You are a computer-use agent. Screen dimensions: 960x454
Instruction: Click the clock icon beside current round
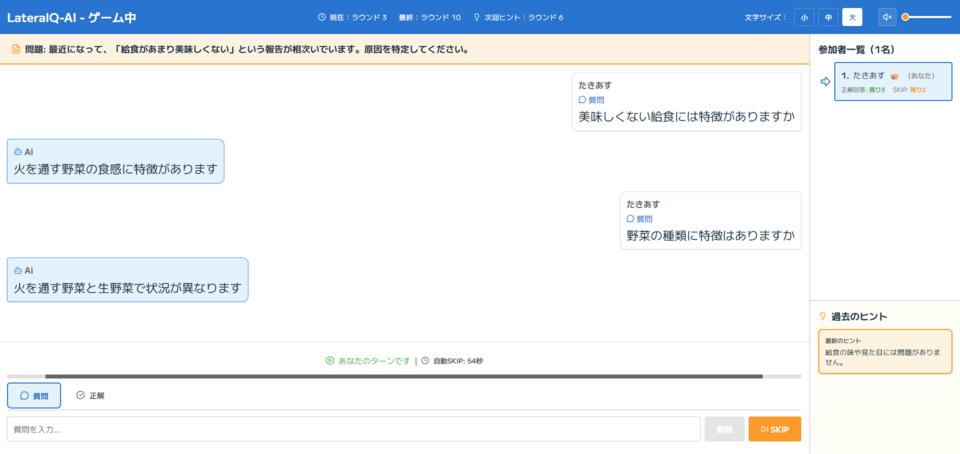click(322, 17)
